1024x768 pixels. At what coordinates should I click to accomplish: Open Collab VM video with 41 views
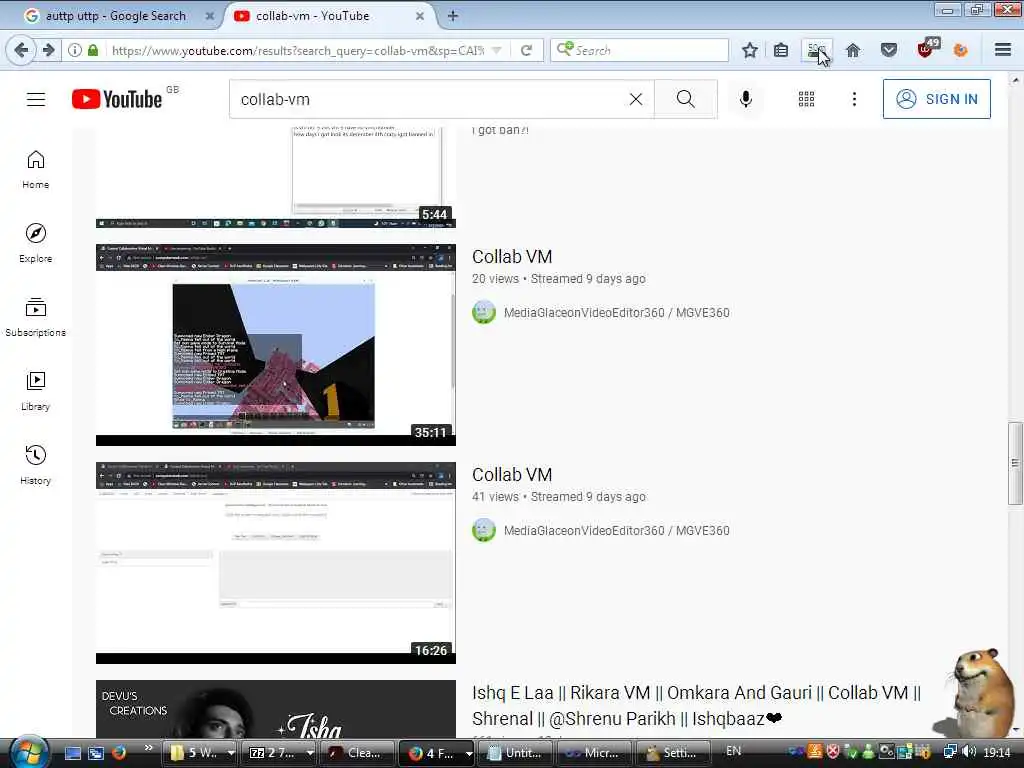pos(512,475)
